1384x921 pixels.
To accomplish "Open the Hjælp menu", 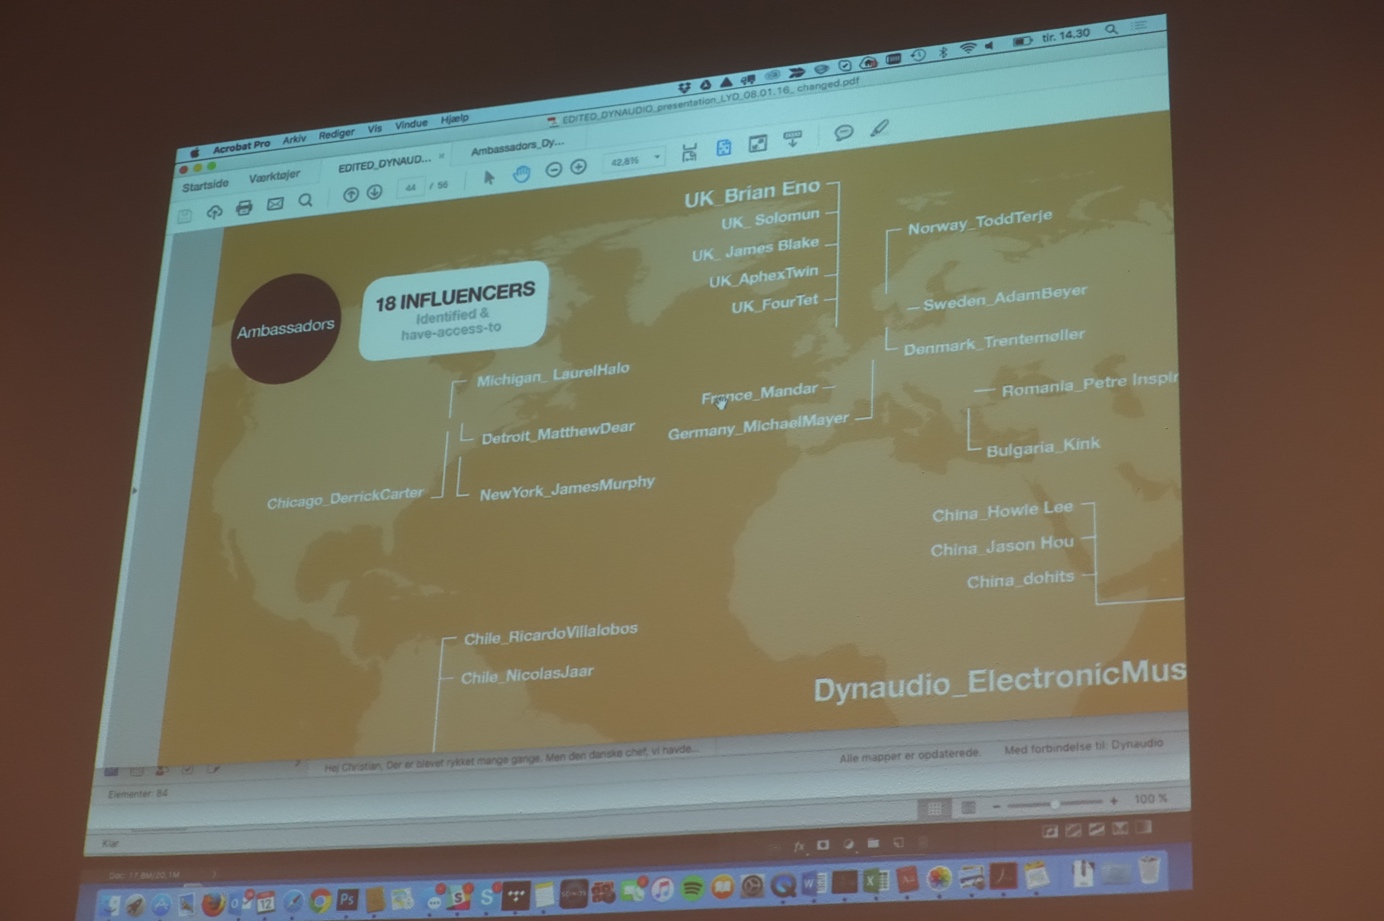I will 455,119.
